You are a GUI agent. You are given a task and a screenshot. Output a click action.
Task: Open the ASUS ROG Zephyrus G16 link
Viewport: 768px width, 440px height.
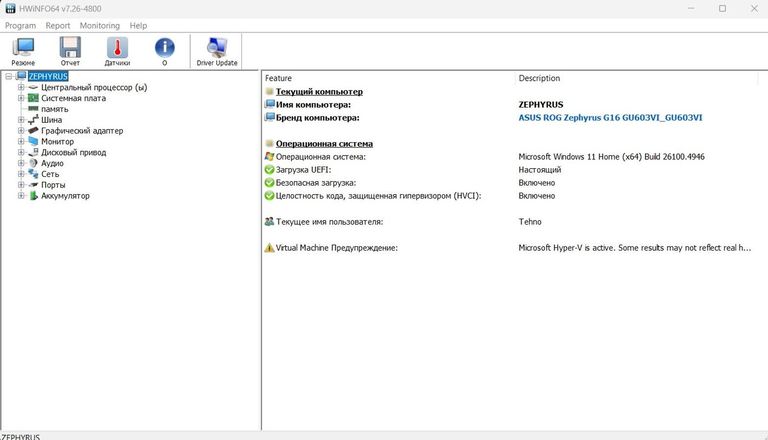(x=610, y=117)
